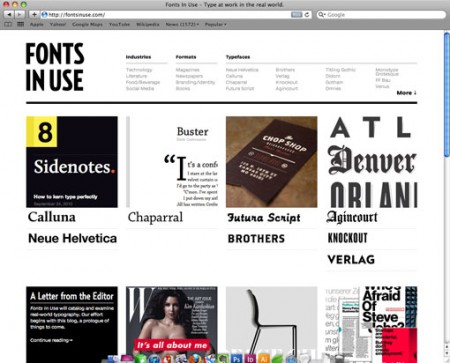This screenshot has width=450, height=363.
Task: Click the Agincourt typeface label
Action: pos(352,217)
